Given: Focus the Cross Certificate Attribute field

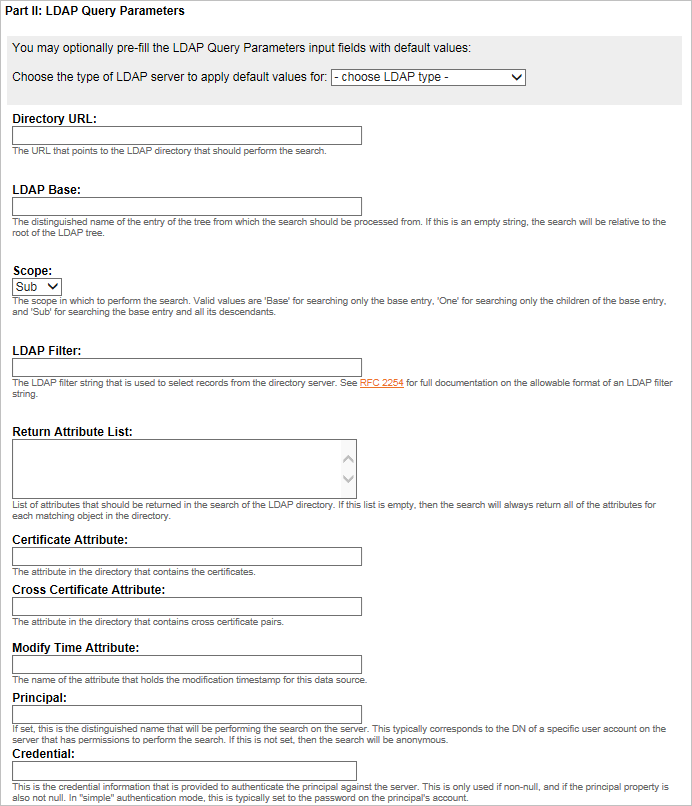Looking at the screenshot, I should [187, 607].
